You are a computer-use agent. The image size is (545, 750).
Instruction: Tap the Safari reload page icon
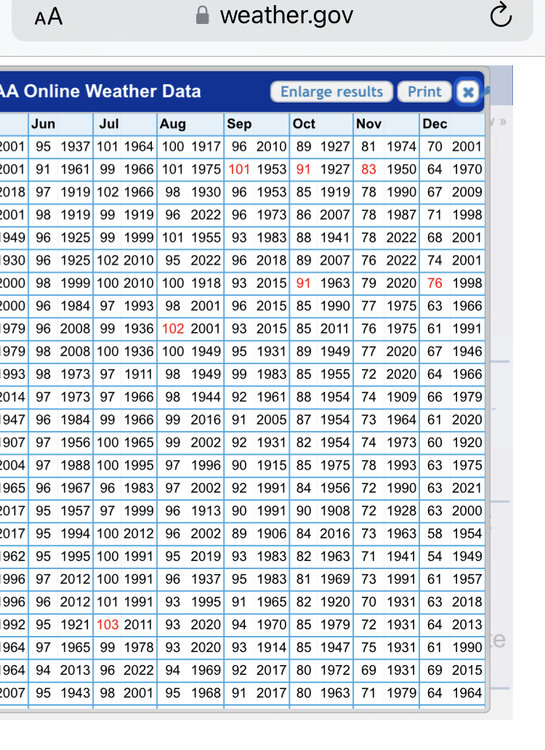pos(501,15)
